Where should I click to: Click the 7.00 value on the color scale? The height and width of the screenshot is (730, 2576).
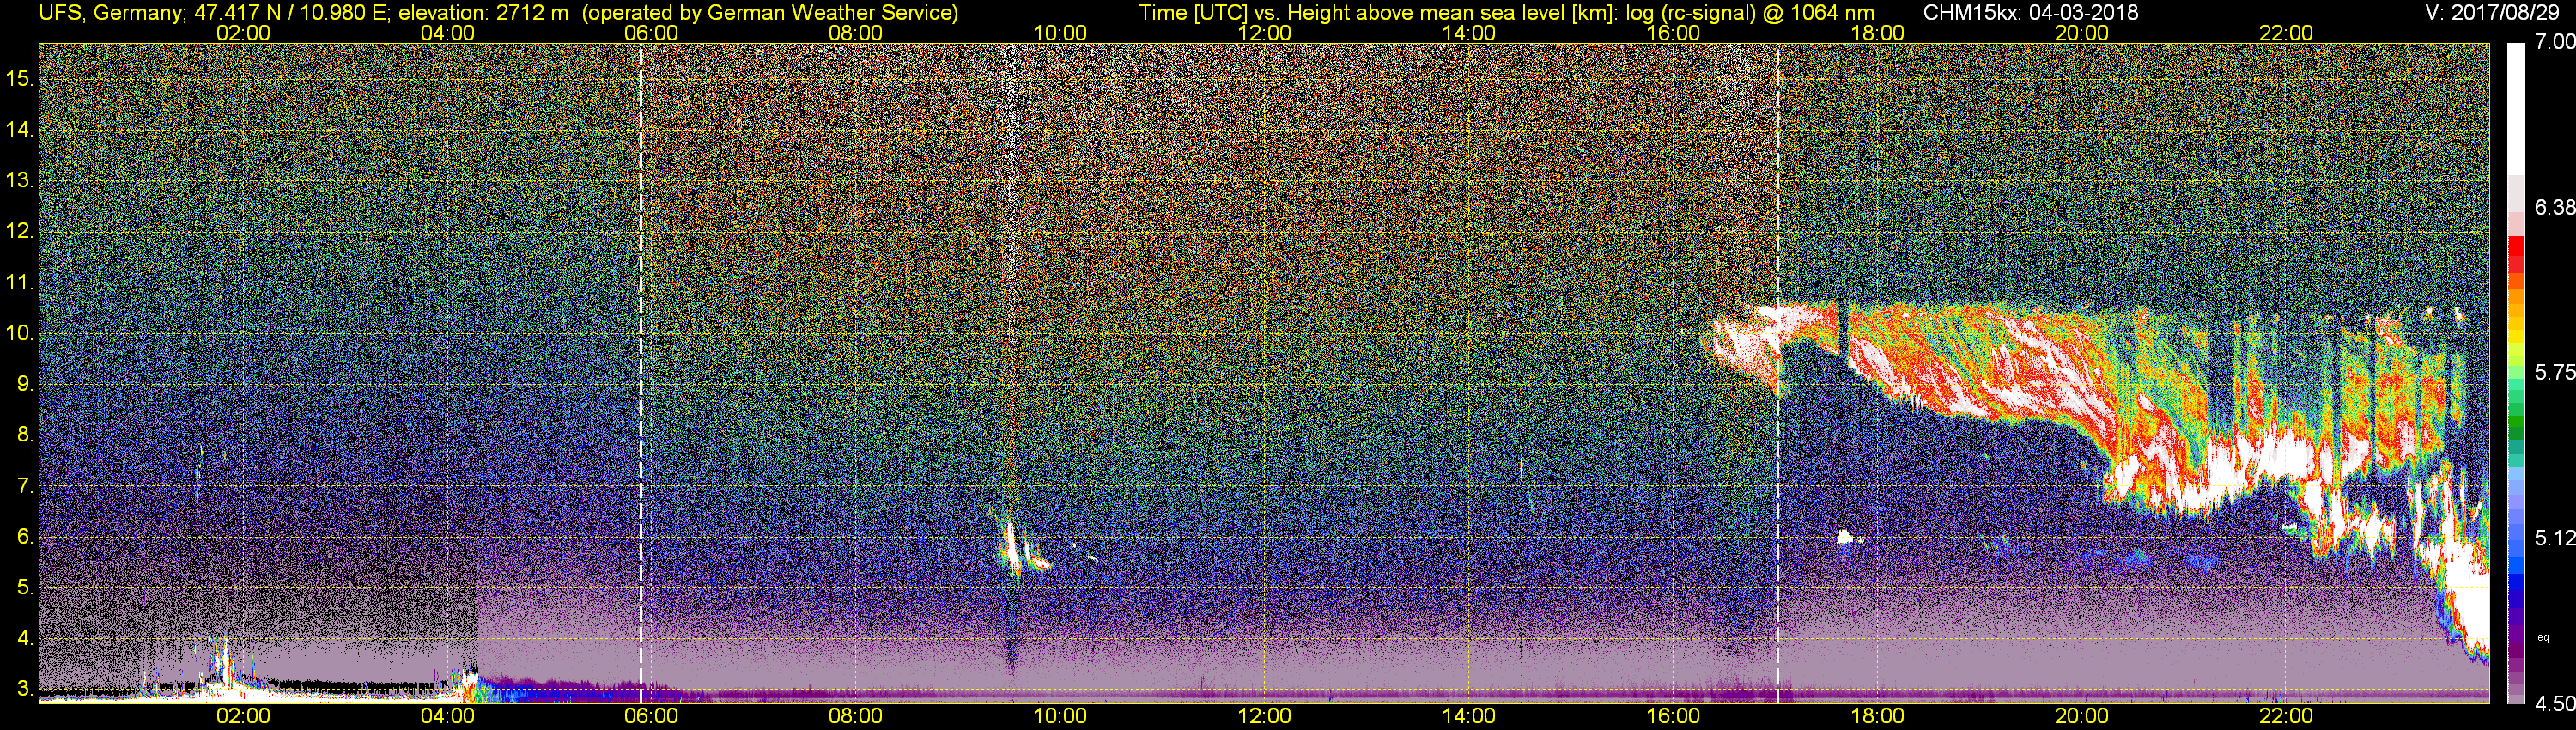tap(2555, 42)
